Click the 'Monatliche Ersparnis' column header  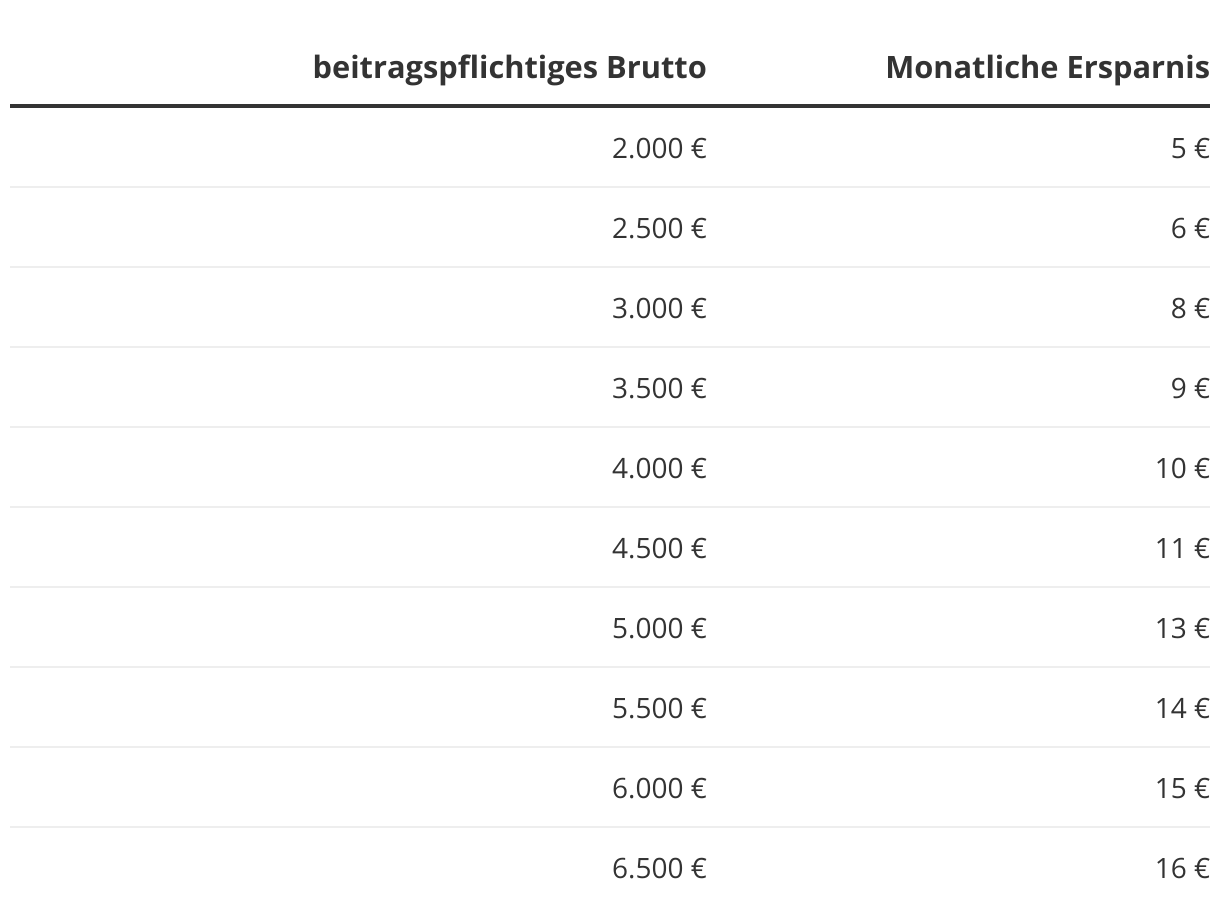coord(1047,67)
